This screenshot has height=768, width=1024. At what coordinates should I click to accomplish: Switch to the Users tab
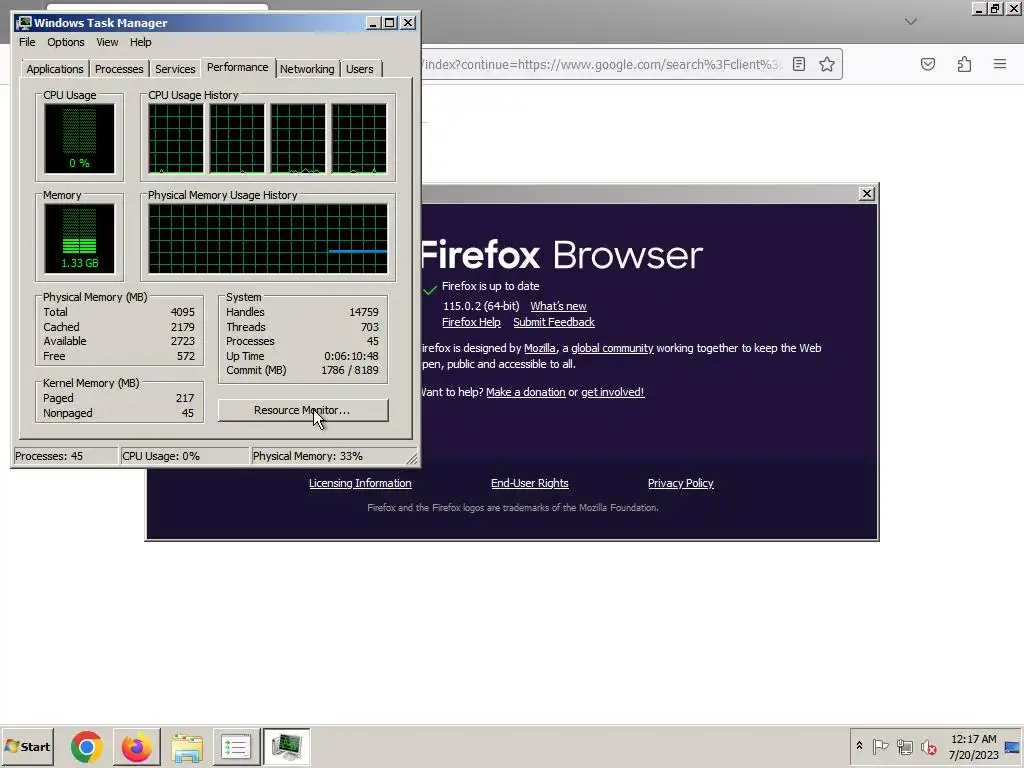(360, 69)
